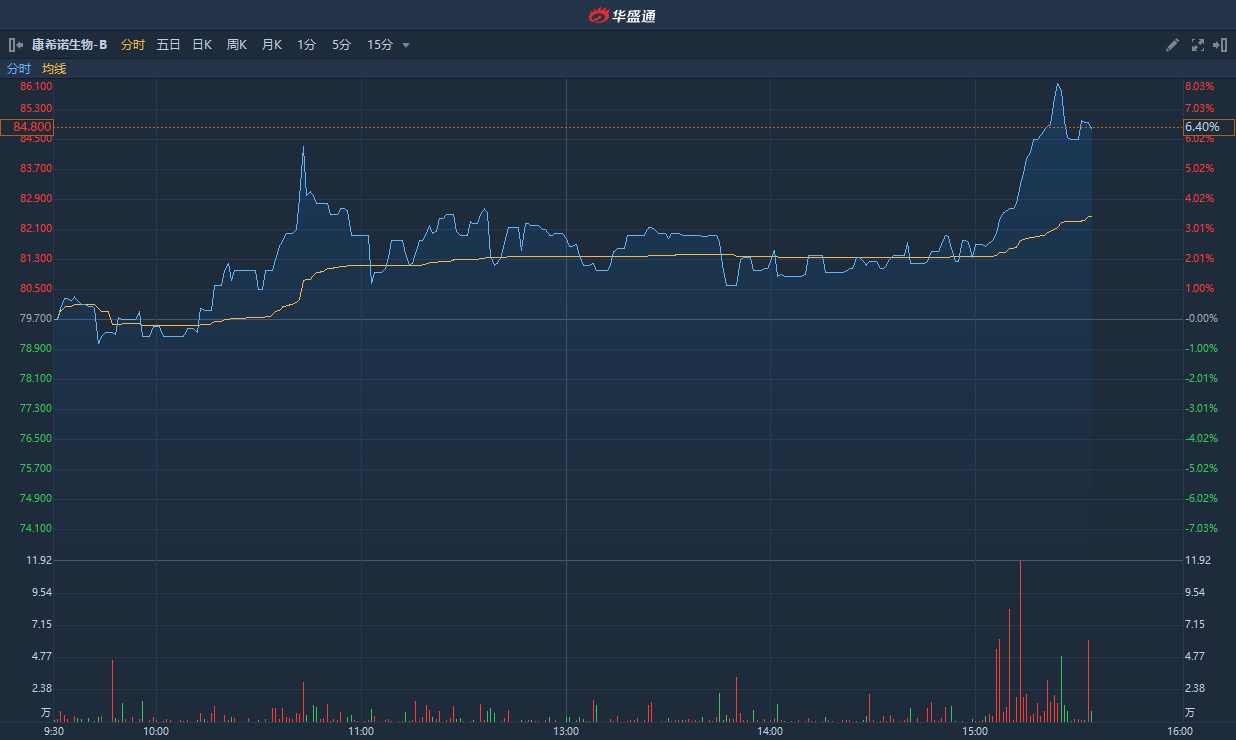This screenshot has height=740, width=1236.
Task: Select the 分时 intraday tab
Action: [132, 45]
